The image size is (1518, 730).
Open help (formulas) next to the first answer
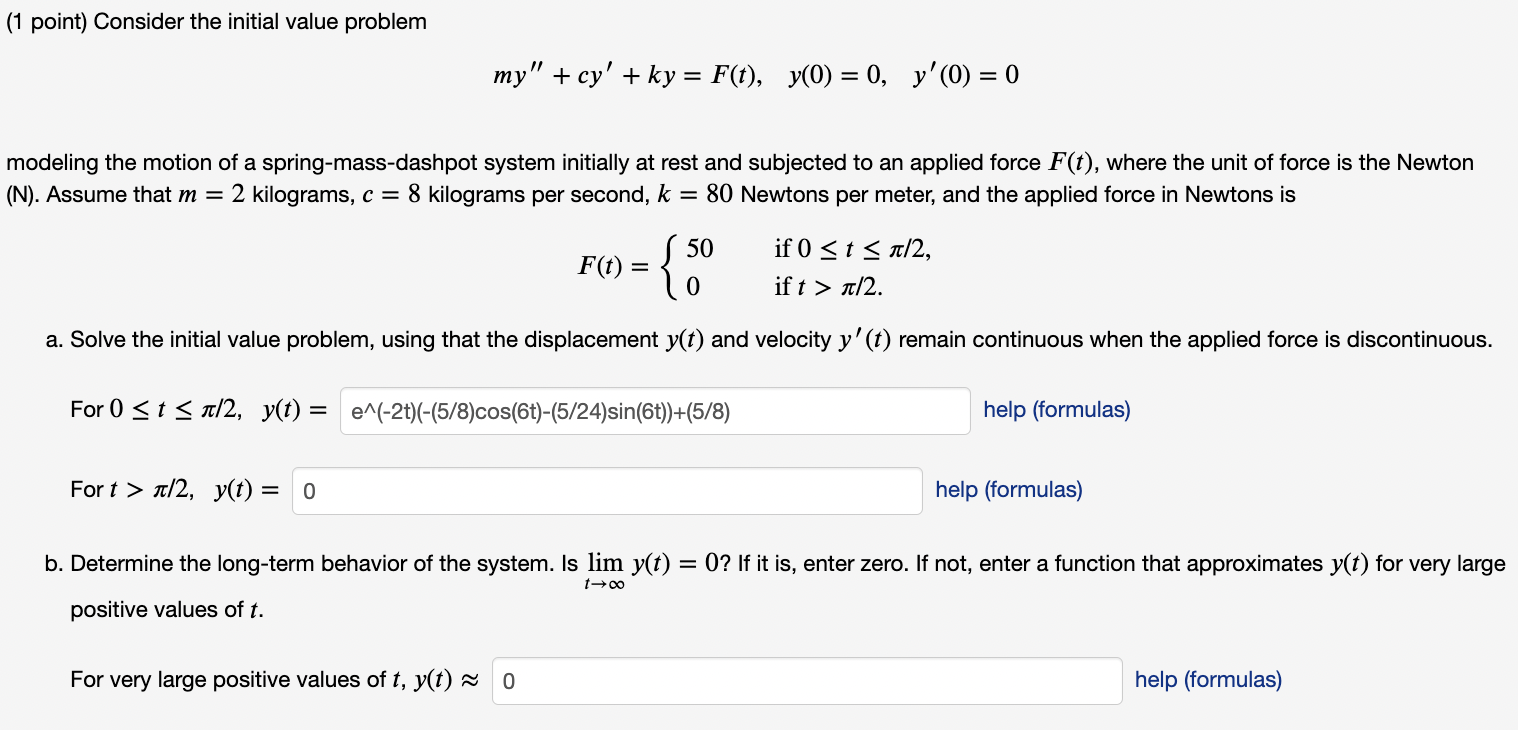click(x=1056, y=409)
